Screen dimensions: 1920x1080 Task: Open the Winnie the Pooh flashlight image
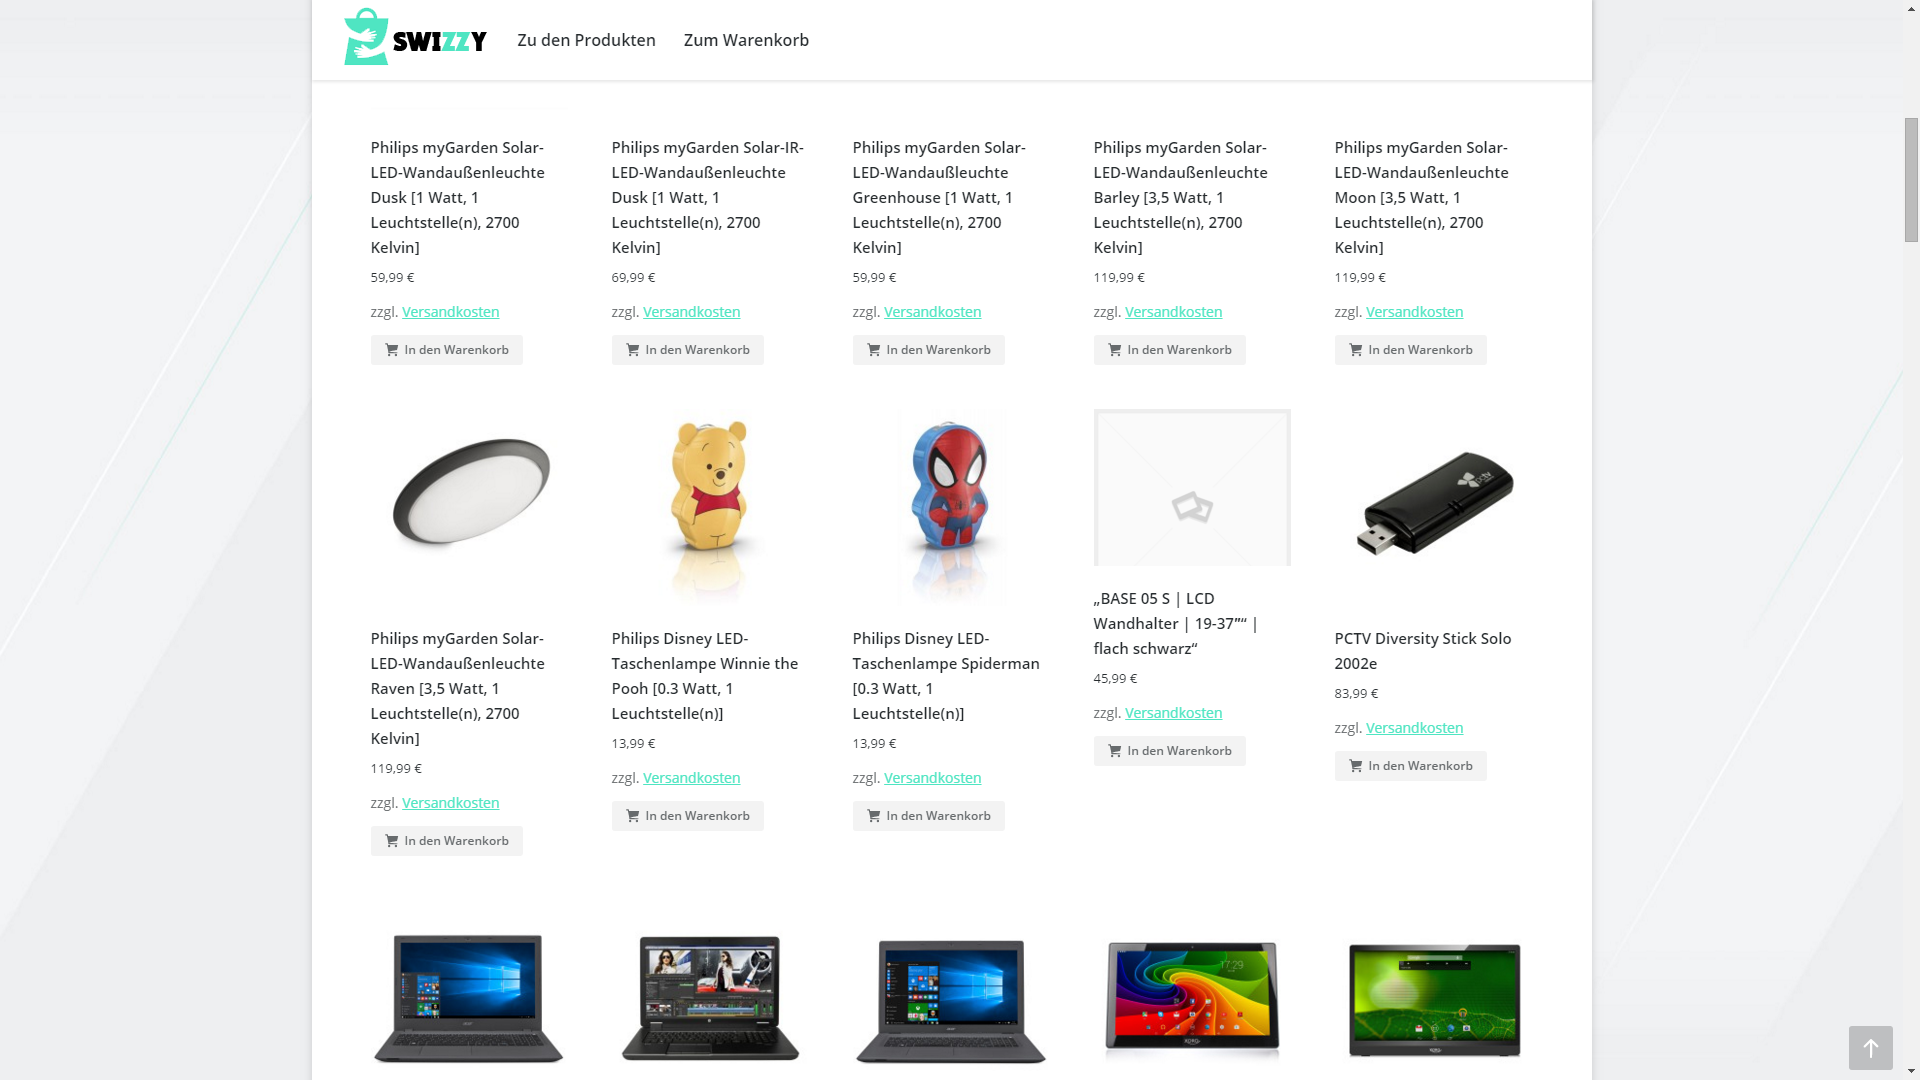[710, 507]
